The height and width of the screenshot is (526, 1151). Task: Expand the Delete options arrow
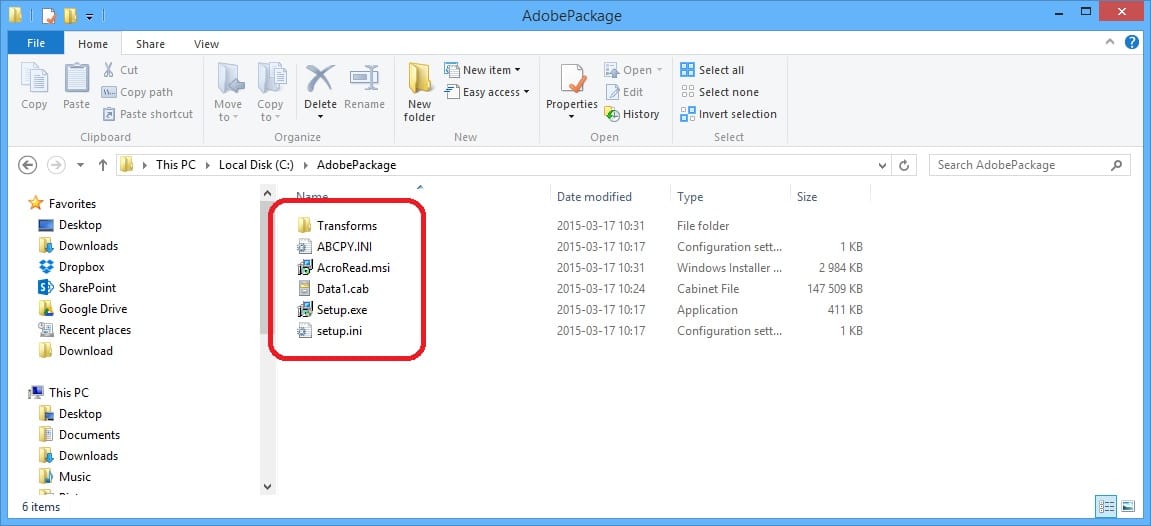click(x=320, y=117)
